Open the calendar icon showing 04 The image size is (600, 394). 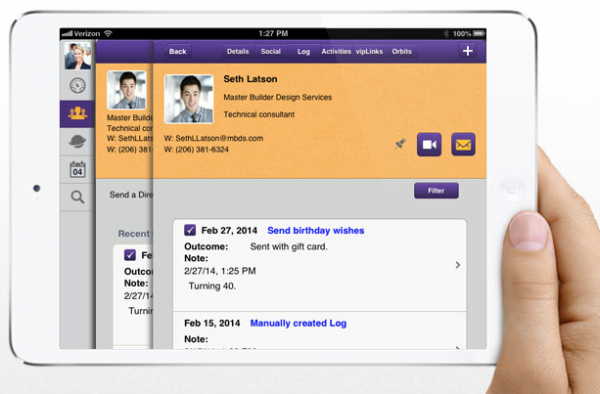(x=77, y=169)
